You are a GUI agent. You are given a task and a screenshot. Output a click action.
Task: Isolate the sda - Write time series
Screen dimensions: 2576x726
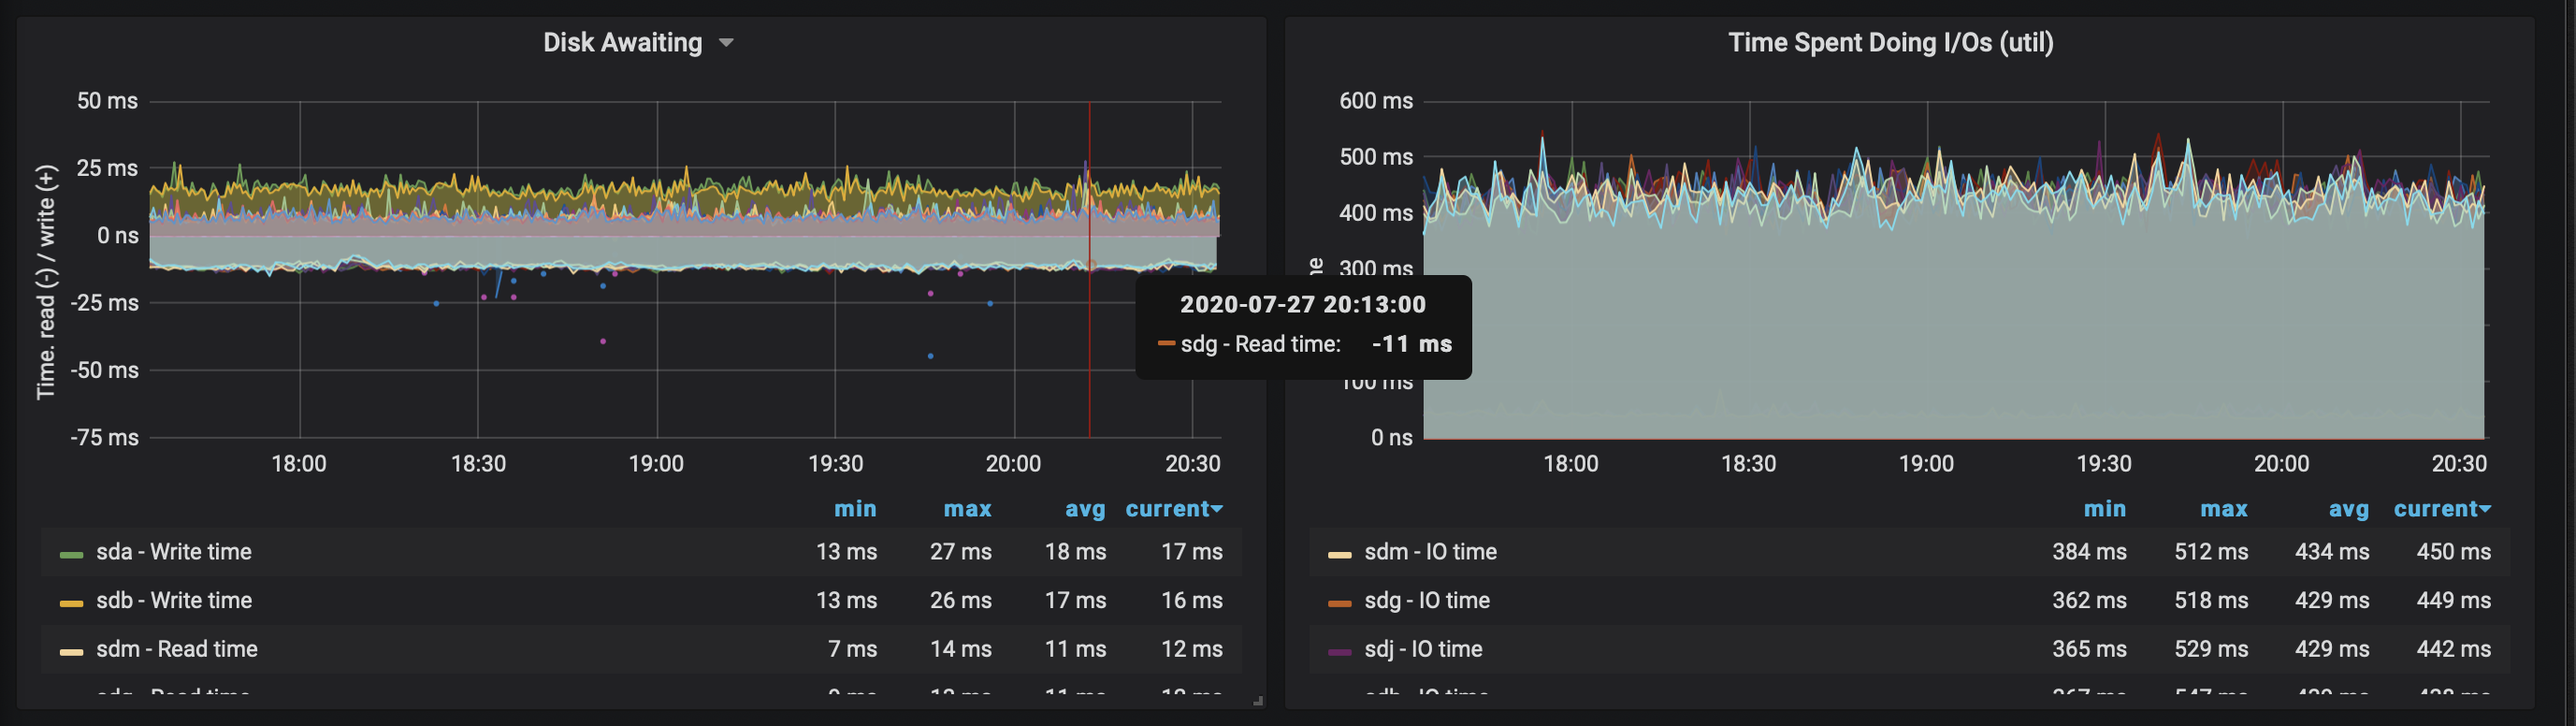pos(174,552)
